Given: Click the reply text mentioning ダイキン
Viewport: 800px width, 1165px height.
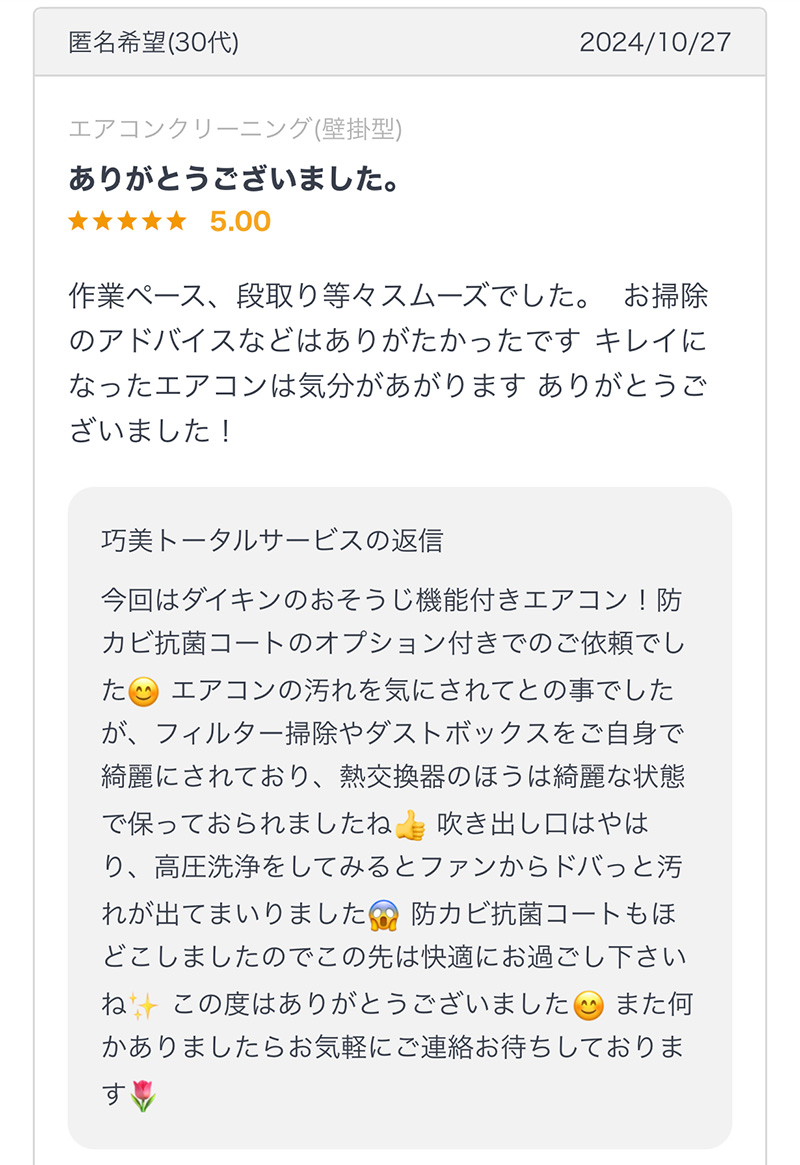Looking at the screenshot, I should coord(391,600).
